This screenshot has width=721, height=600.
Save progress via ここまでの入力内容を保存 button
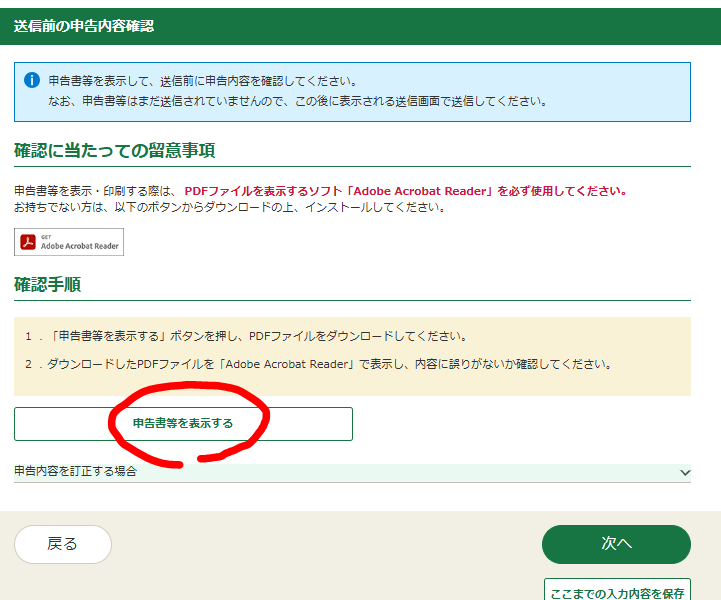pyautogui.click(x=617, y=592)
